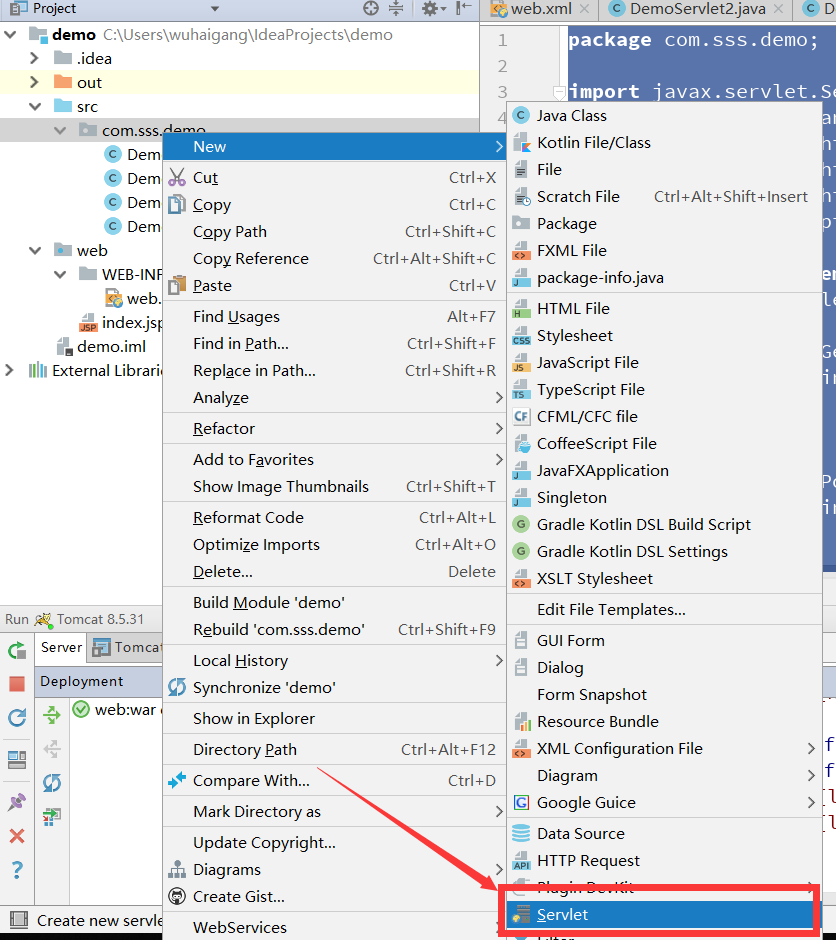Open the Project view dropdown arrow

[x=215, y=9]
